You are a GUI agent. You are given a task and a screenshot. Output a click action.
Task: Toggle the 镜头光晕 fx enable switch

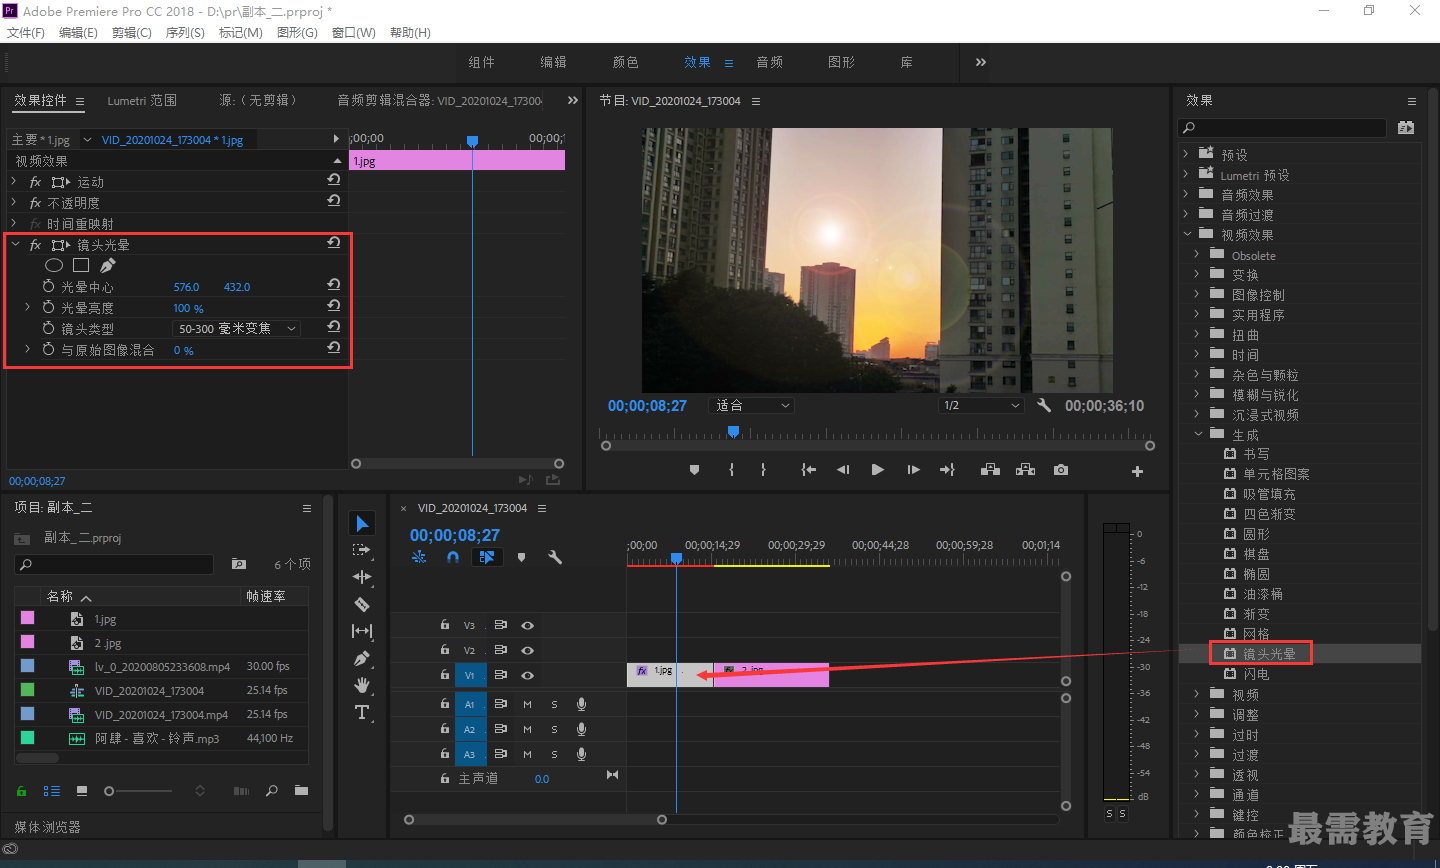(35, 245)
